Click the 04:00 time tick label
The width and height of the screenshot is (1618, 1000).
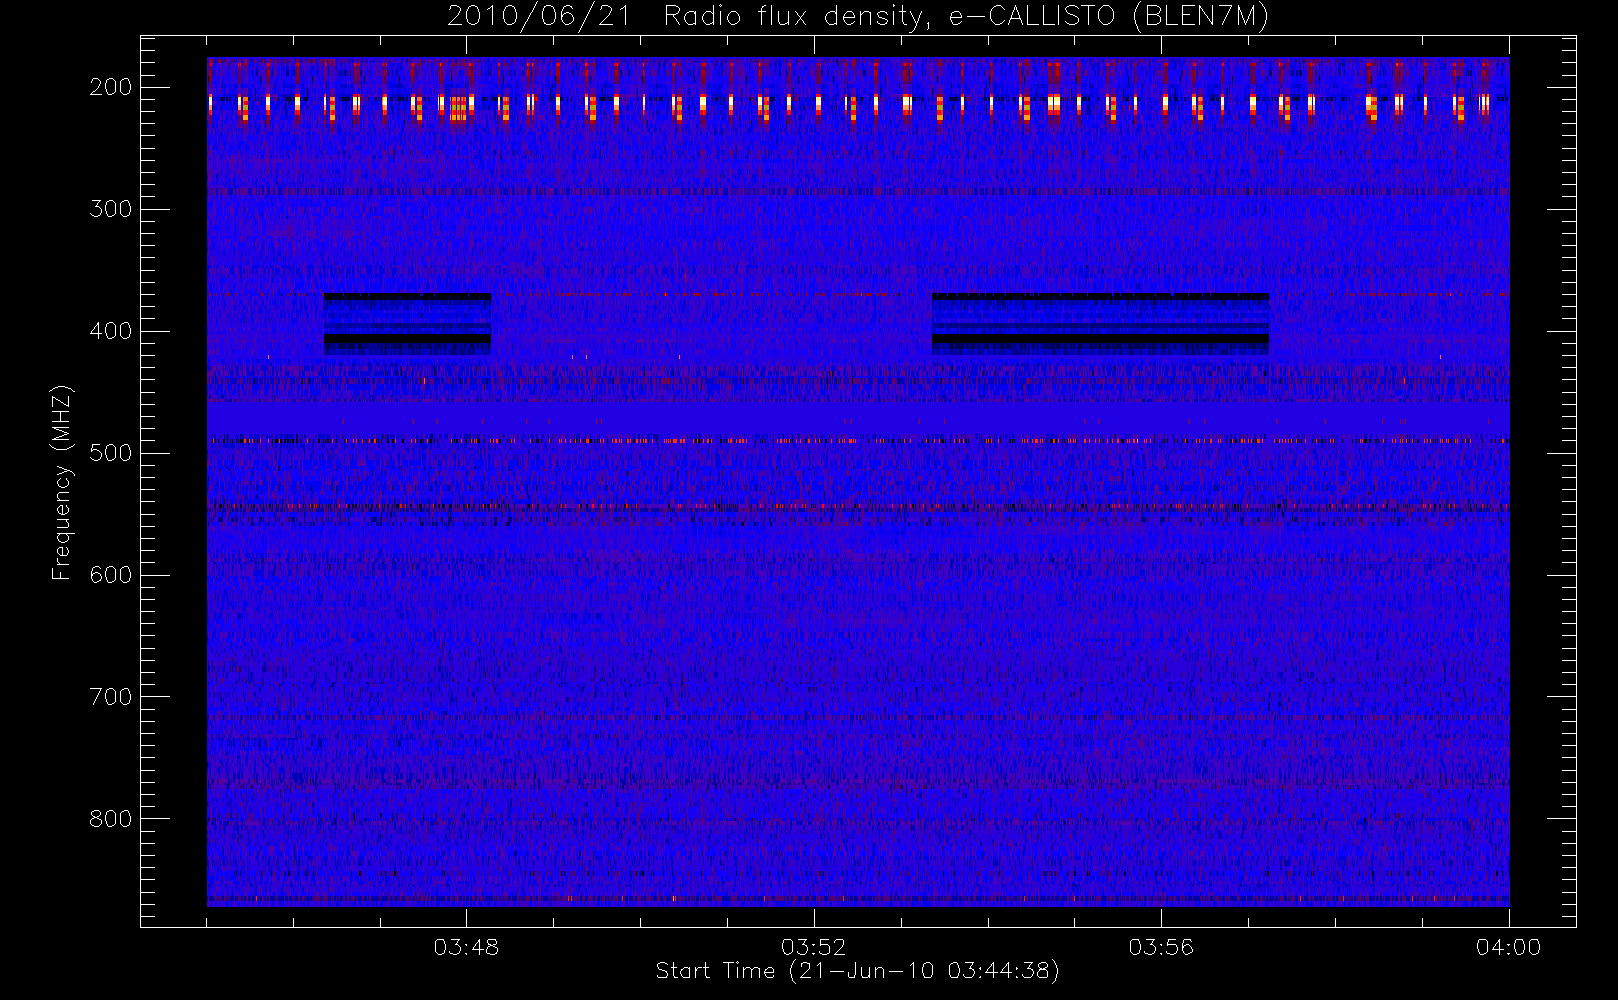pyautogui.click(x=1508, y=947)
